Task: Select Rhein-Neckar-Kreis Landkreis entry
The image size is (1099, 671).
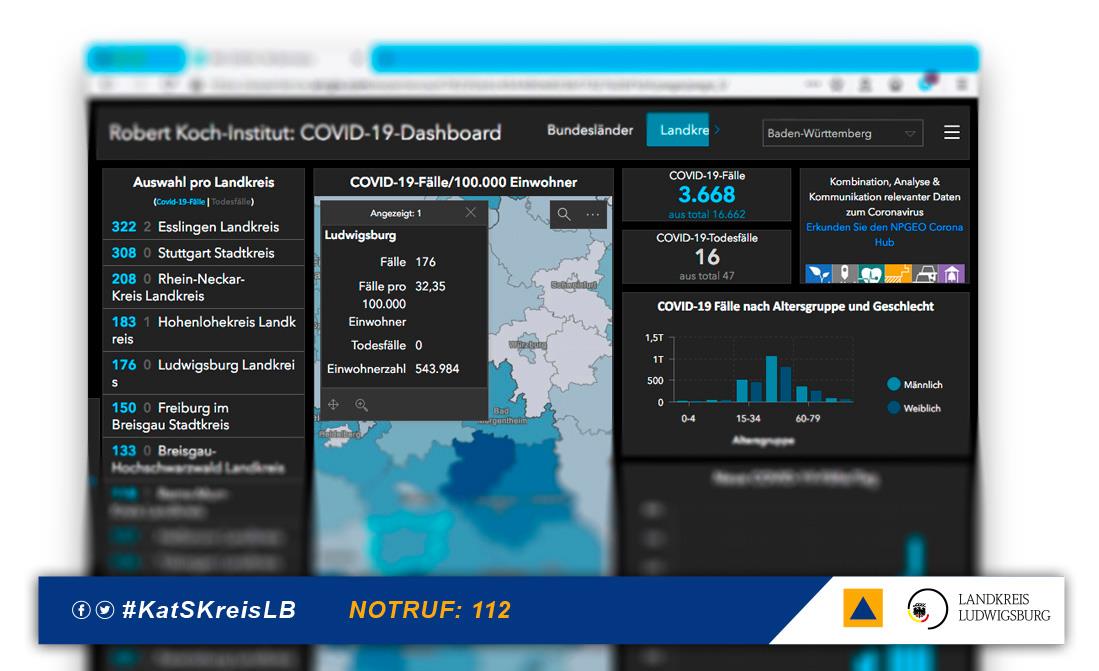Action: click(204, 287)
